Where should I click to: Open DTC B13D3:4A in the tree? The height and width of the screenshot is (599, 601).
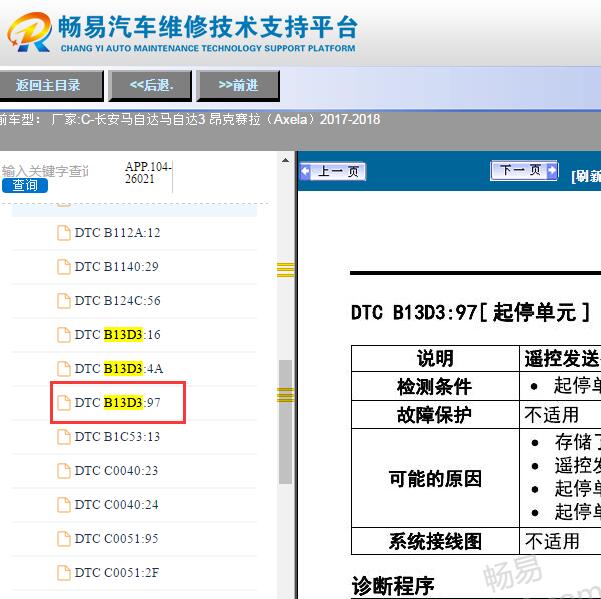point(119,369)
